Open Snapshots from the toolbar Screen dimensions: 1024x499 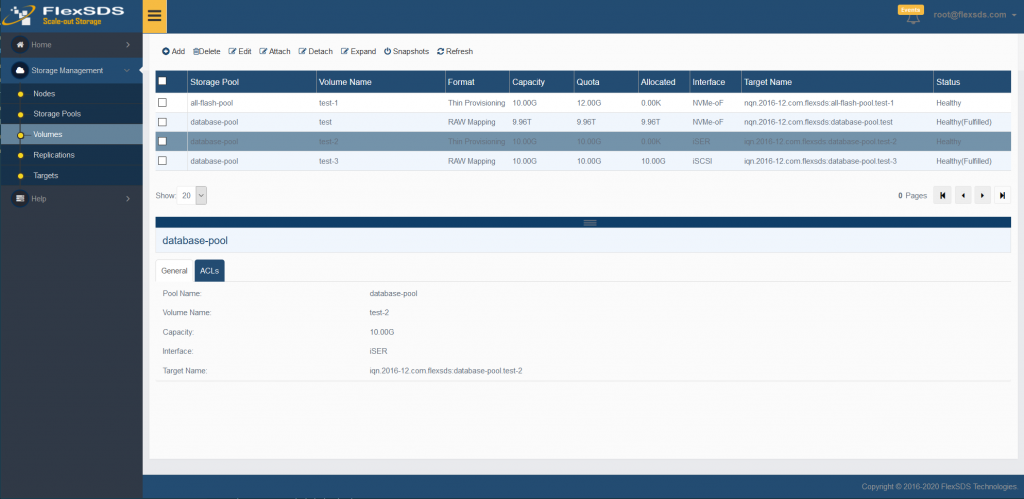406,51
